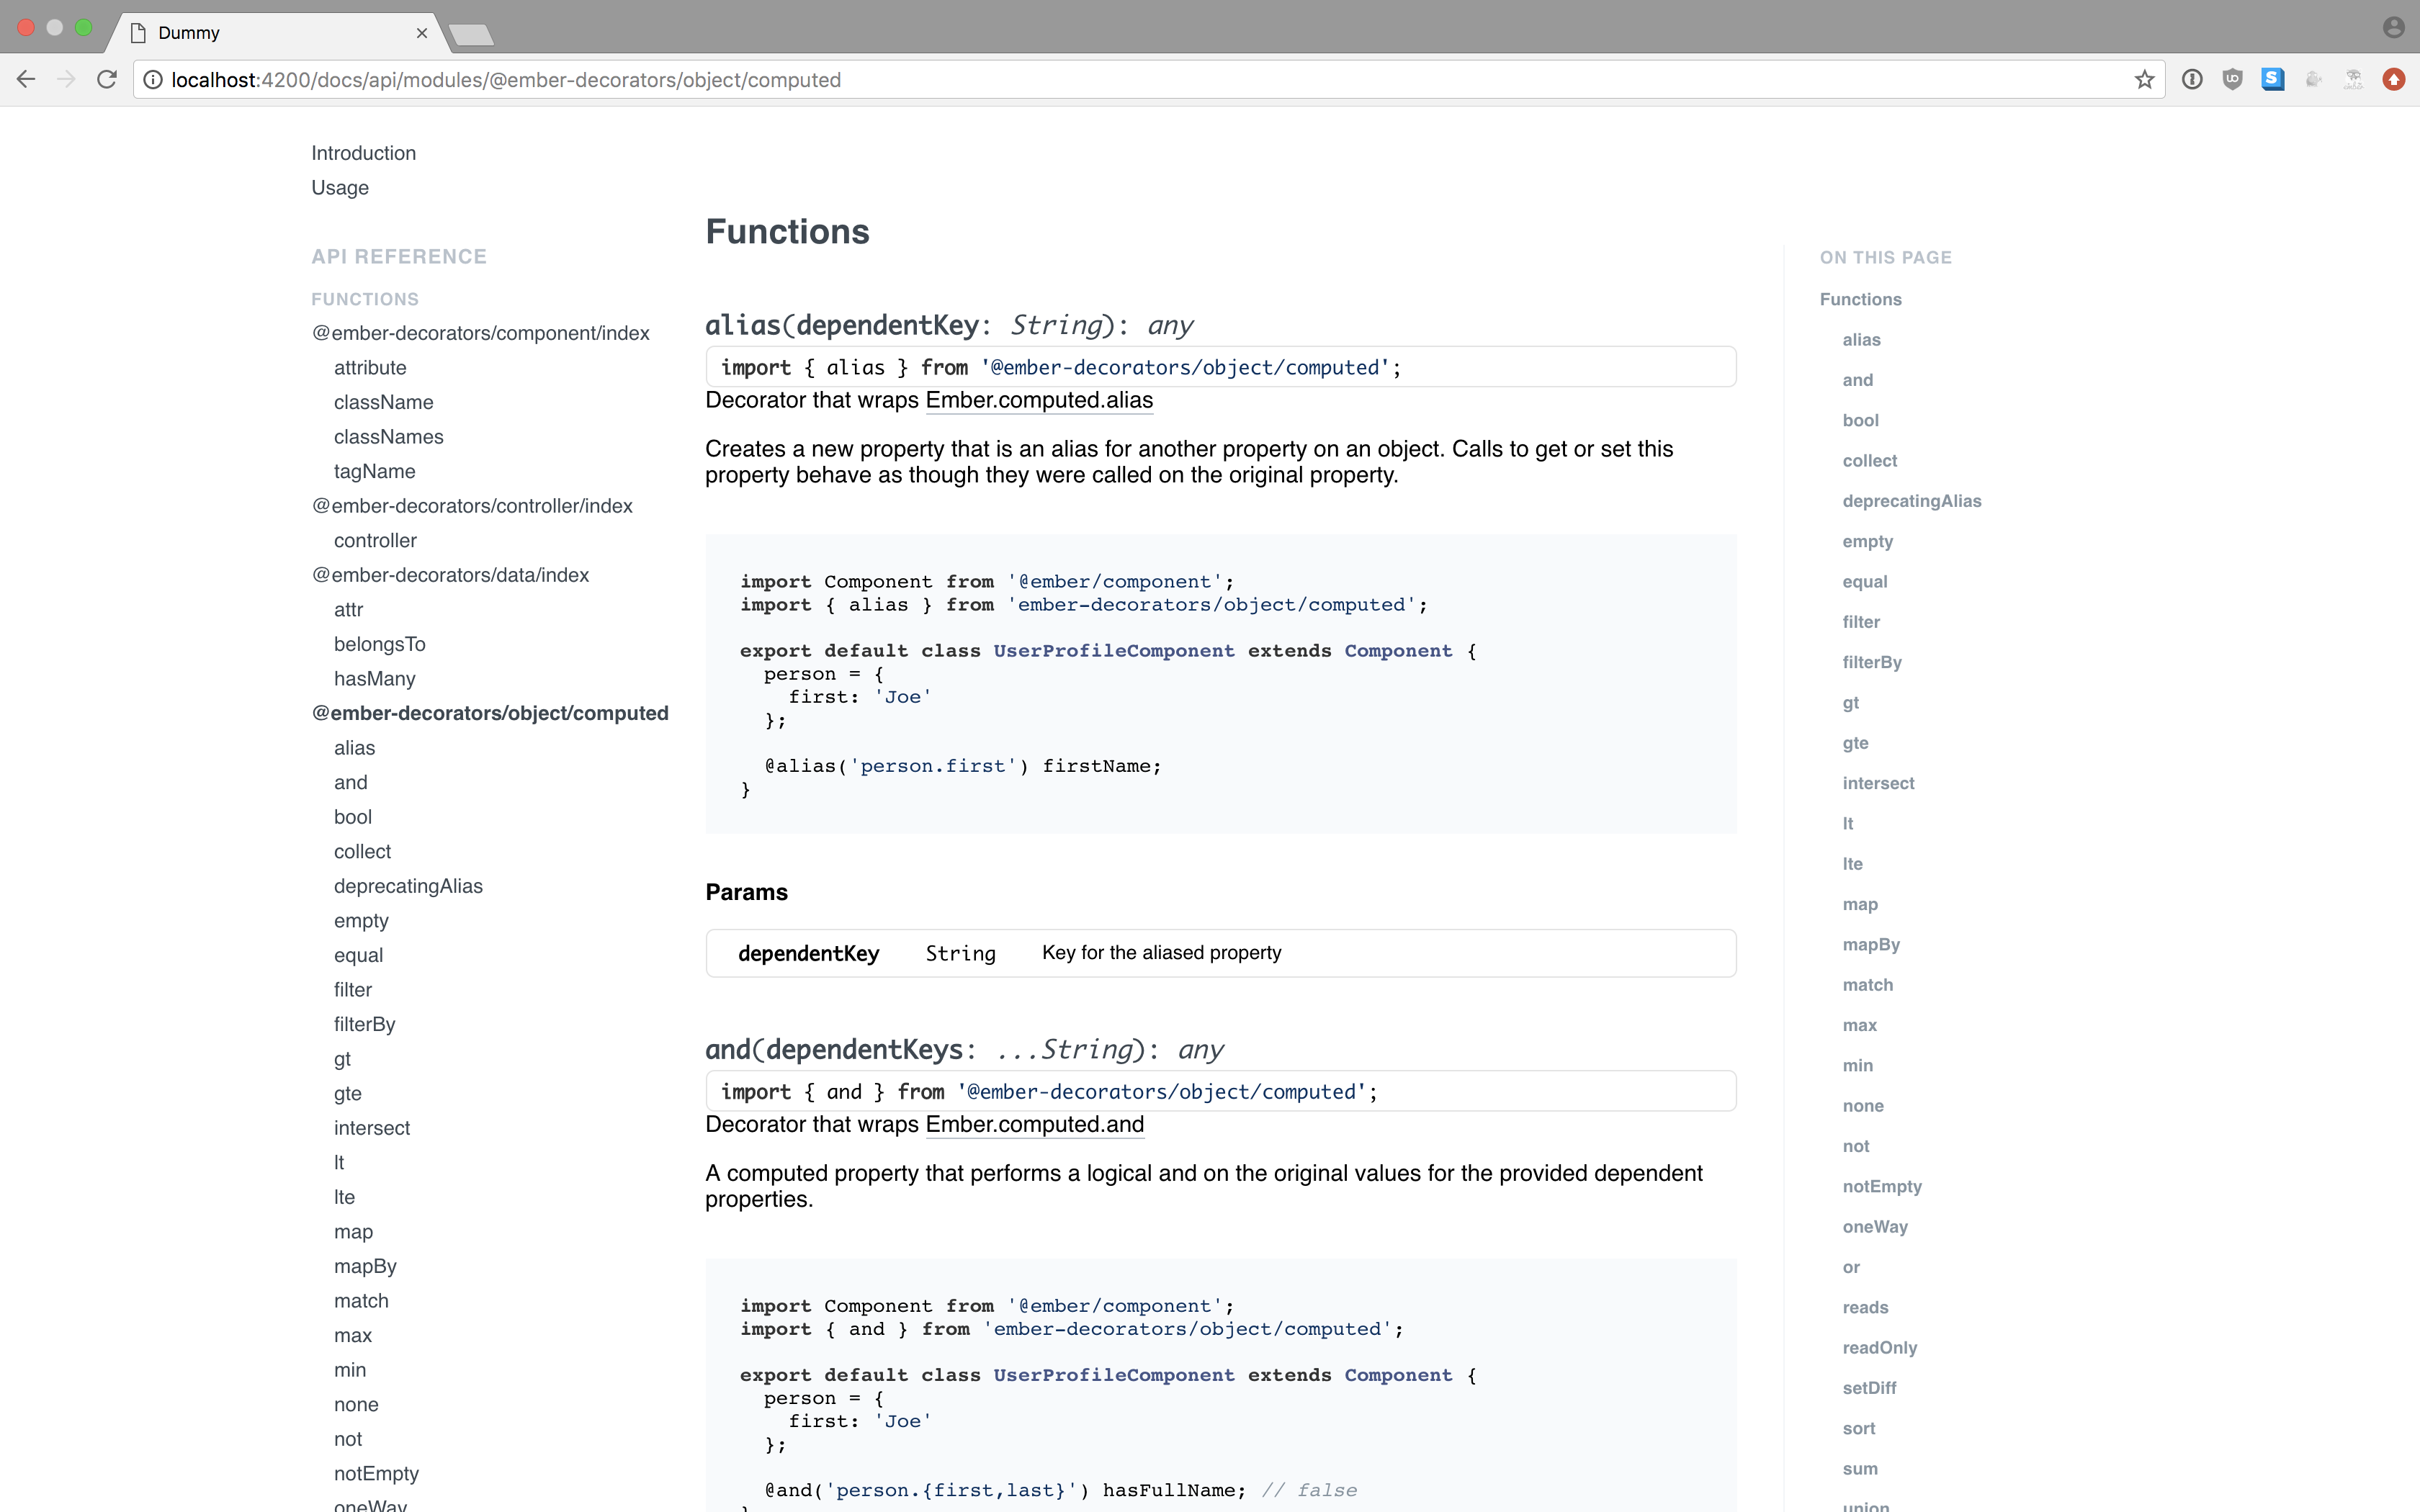Open the Ember.computed.and link

click(x=1034, y=1124)
